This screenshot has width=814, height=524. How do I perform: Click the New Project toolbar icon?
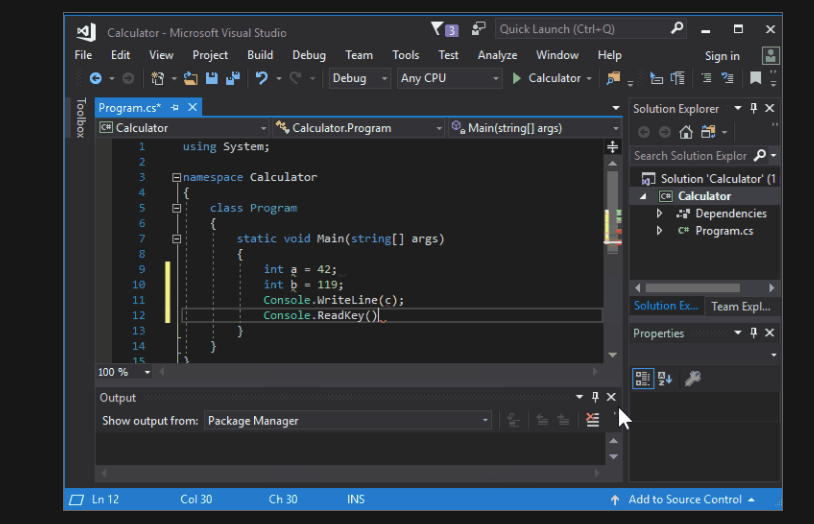click(x=158, y=78)
